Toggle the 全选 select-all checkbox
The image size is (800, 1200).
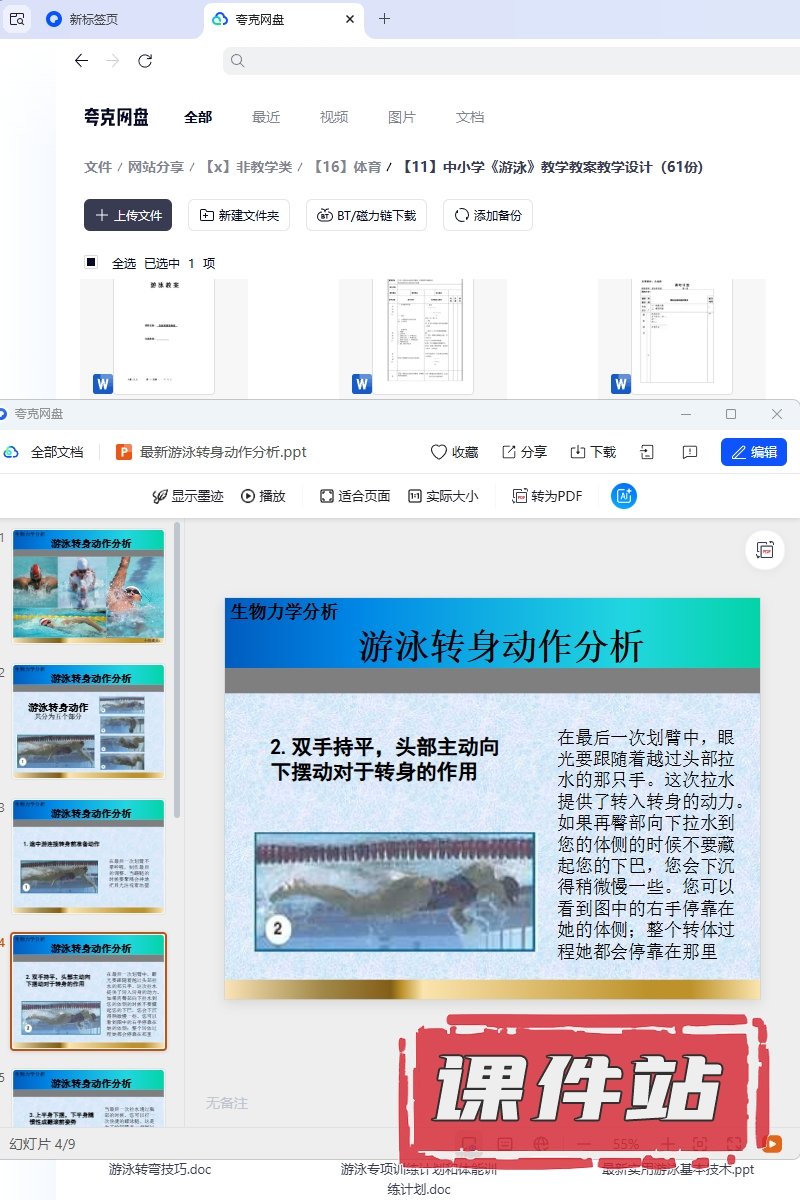point(91,263)
